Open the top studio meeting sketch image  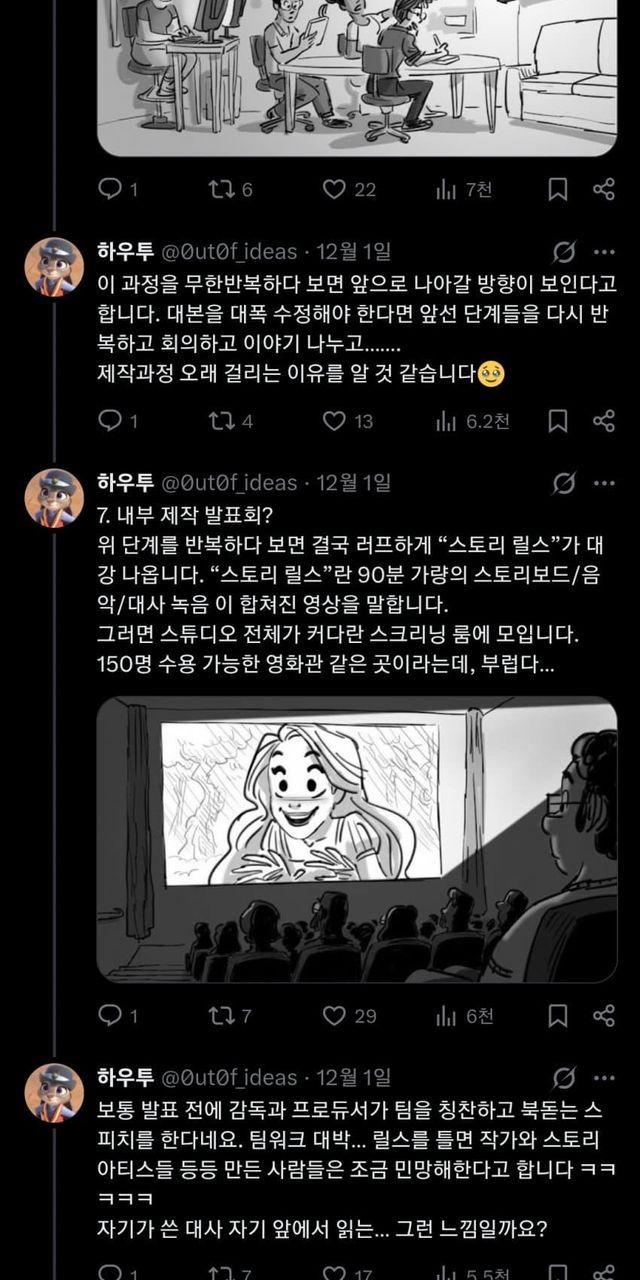357,78
